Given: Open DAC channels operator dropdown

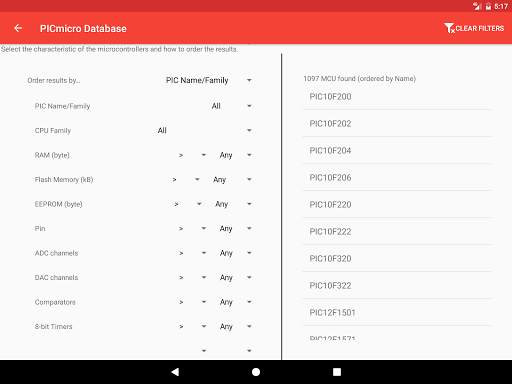Looking at the screenshot, I should pos(192,277).
